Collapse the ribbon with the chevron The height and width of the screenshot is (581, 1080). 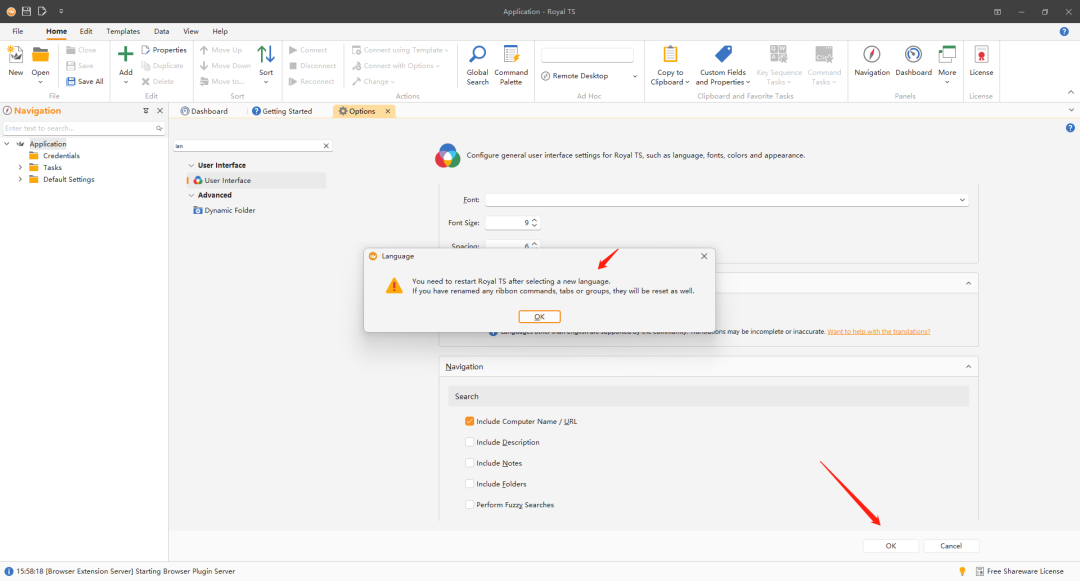pyautogui.click(x=1070, y=92)
